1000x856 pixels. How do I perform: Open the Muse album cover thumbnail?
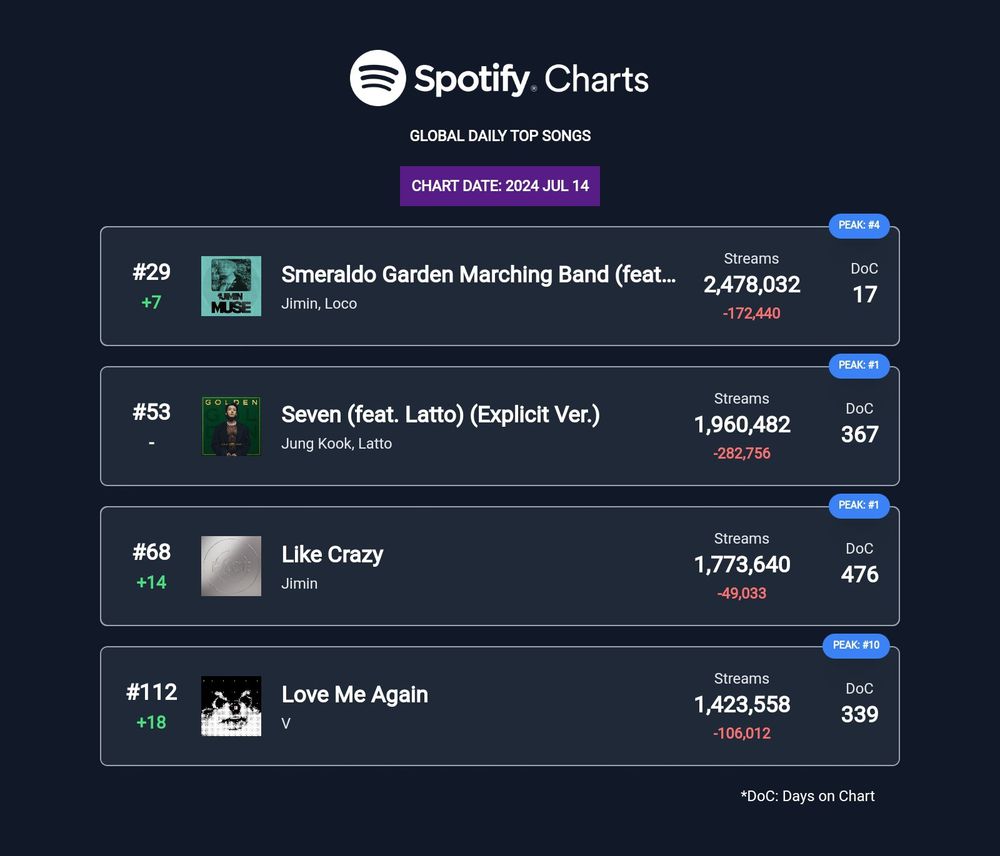(231, 286)
